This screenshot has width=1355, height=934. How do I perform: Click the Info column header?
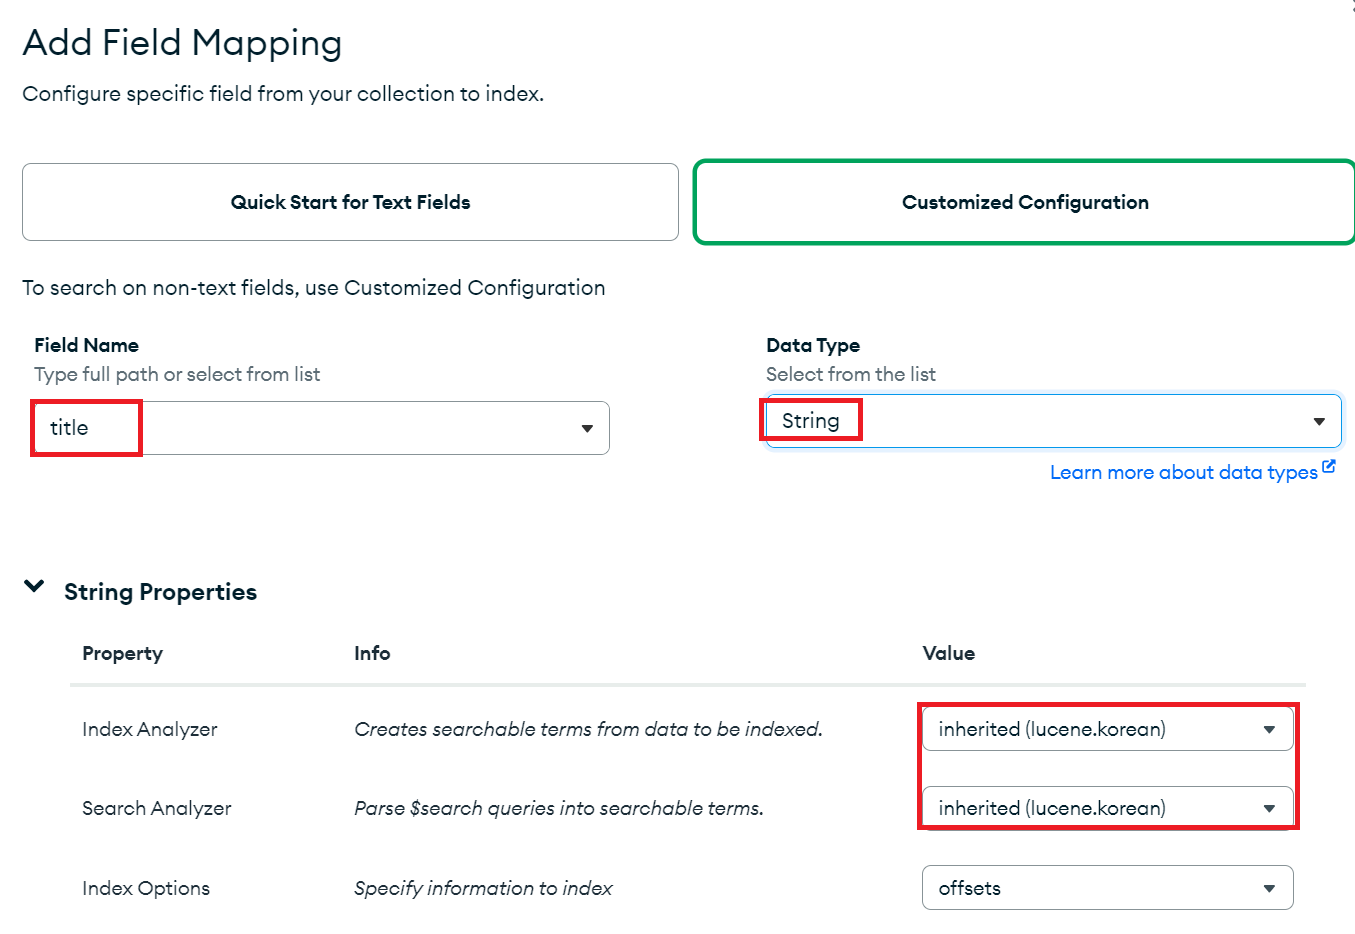(372, 654)
